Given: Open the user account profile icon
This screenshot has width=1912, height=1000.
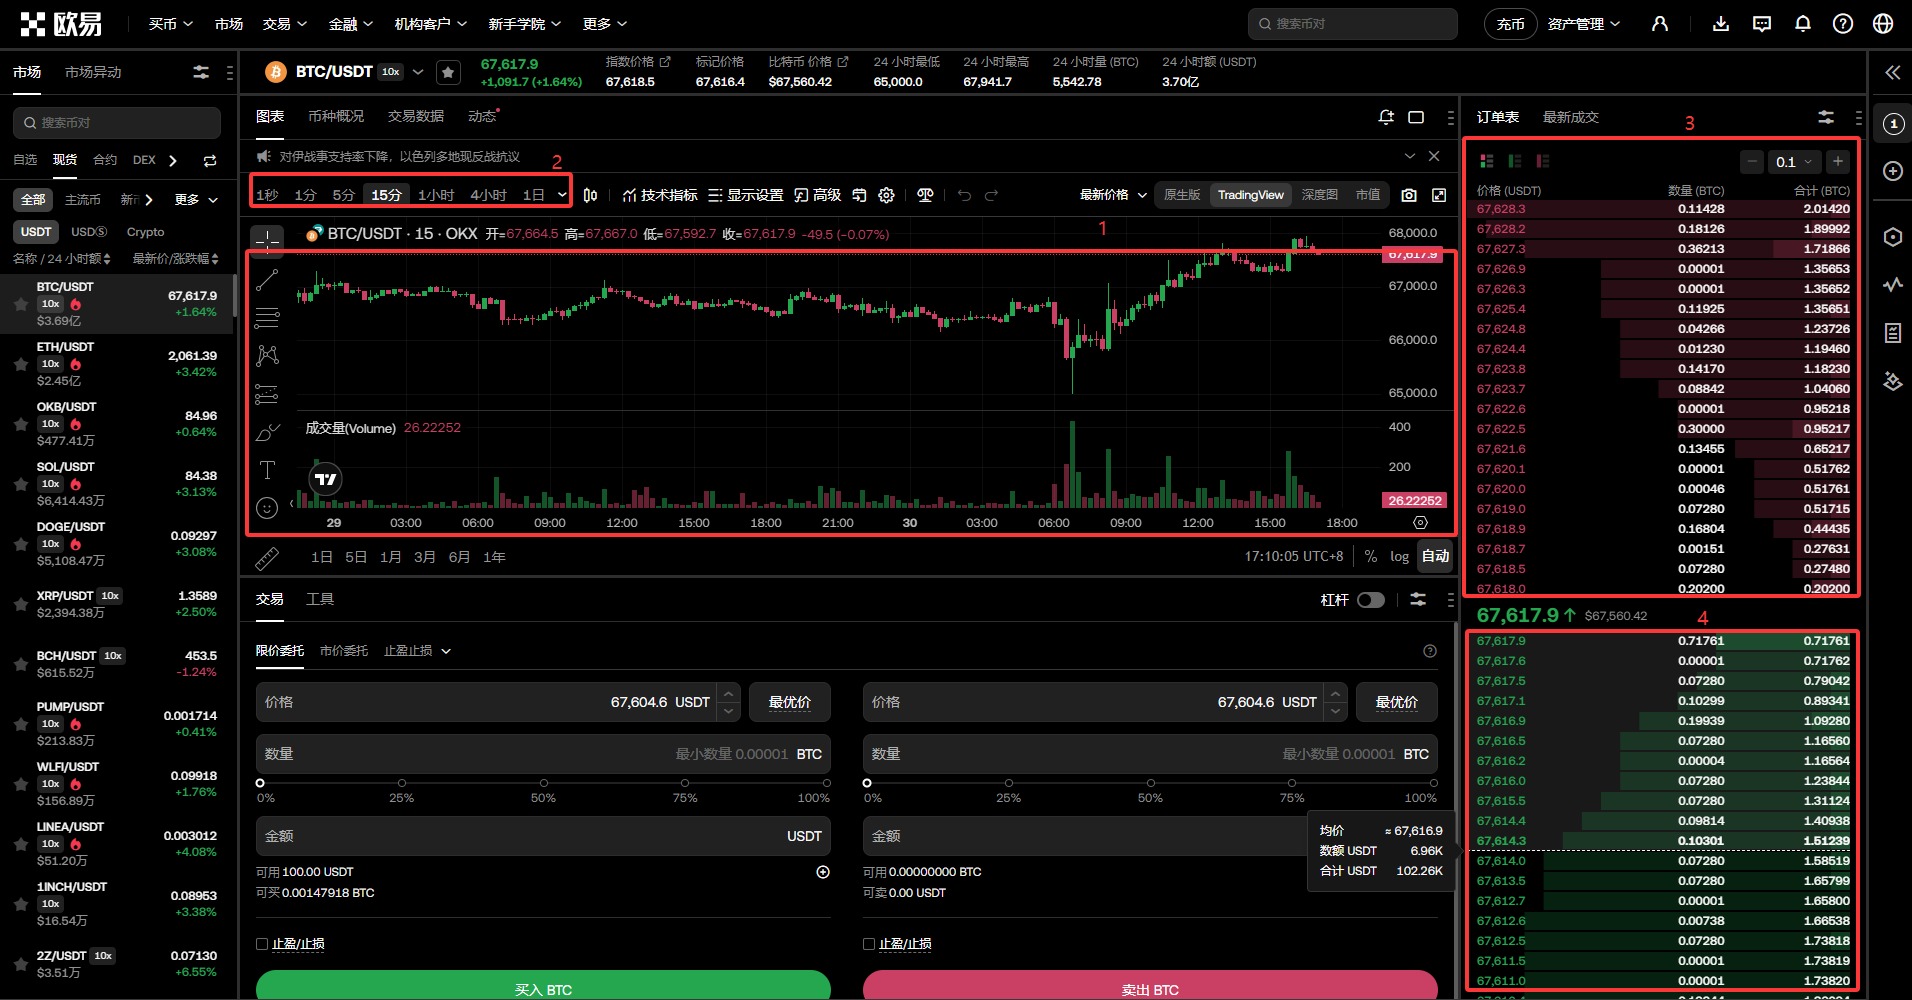Looking at the screenshot, I should pos(1660,24).
